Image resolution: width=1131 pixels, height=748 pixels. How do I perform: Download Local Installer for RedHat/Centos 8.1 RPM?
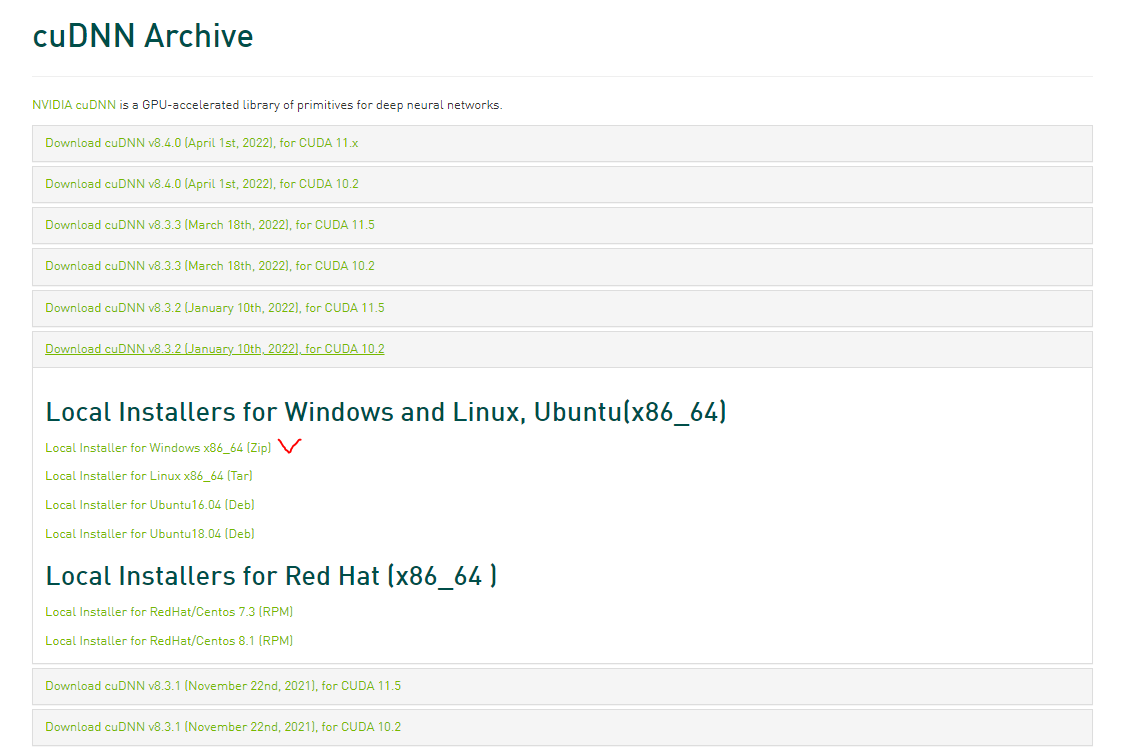click(x=169, y=641)
